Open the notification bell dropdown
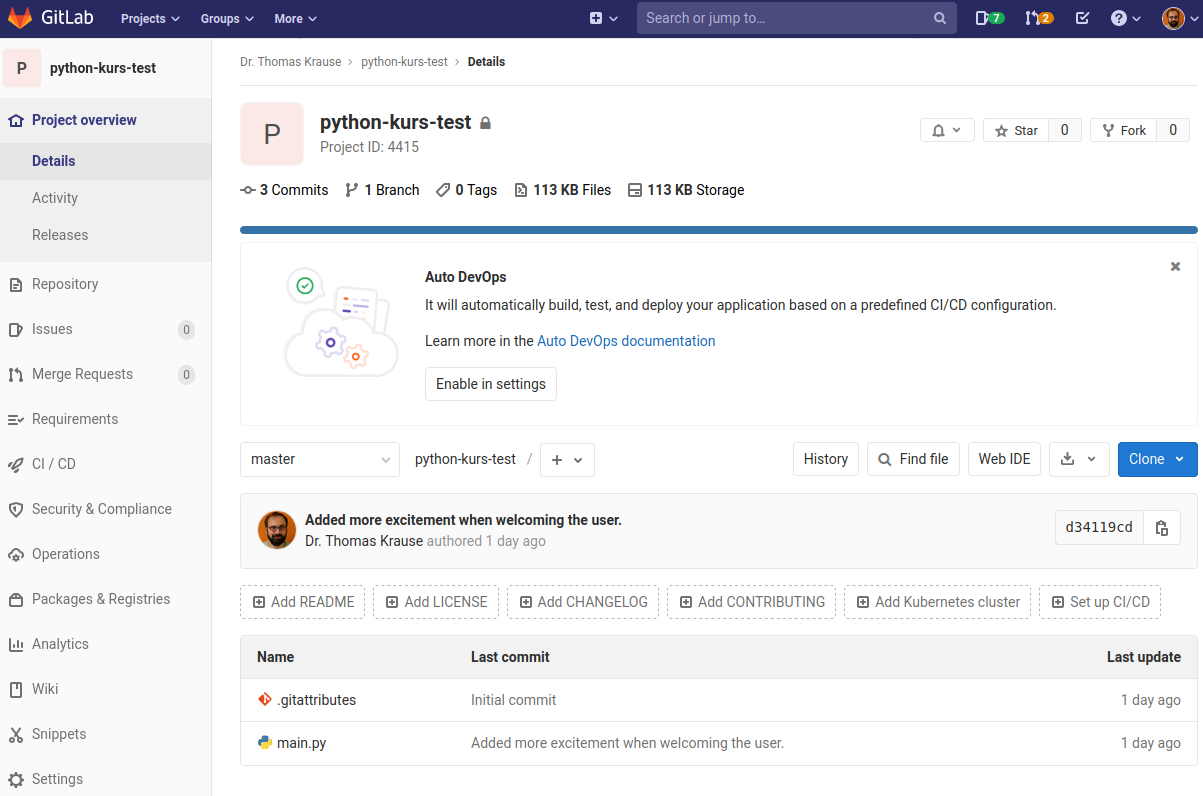The width and height of the screenshot is (1203, 796). pyautogui.click(x=947, y=130)
